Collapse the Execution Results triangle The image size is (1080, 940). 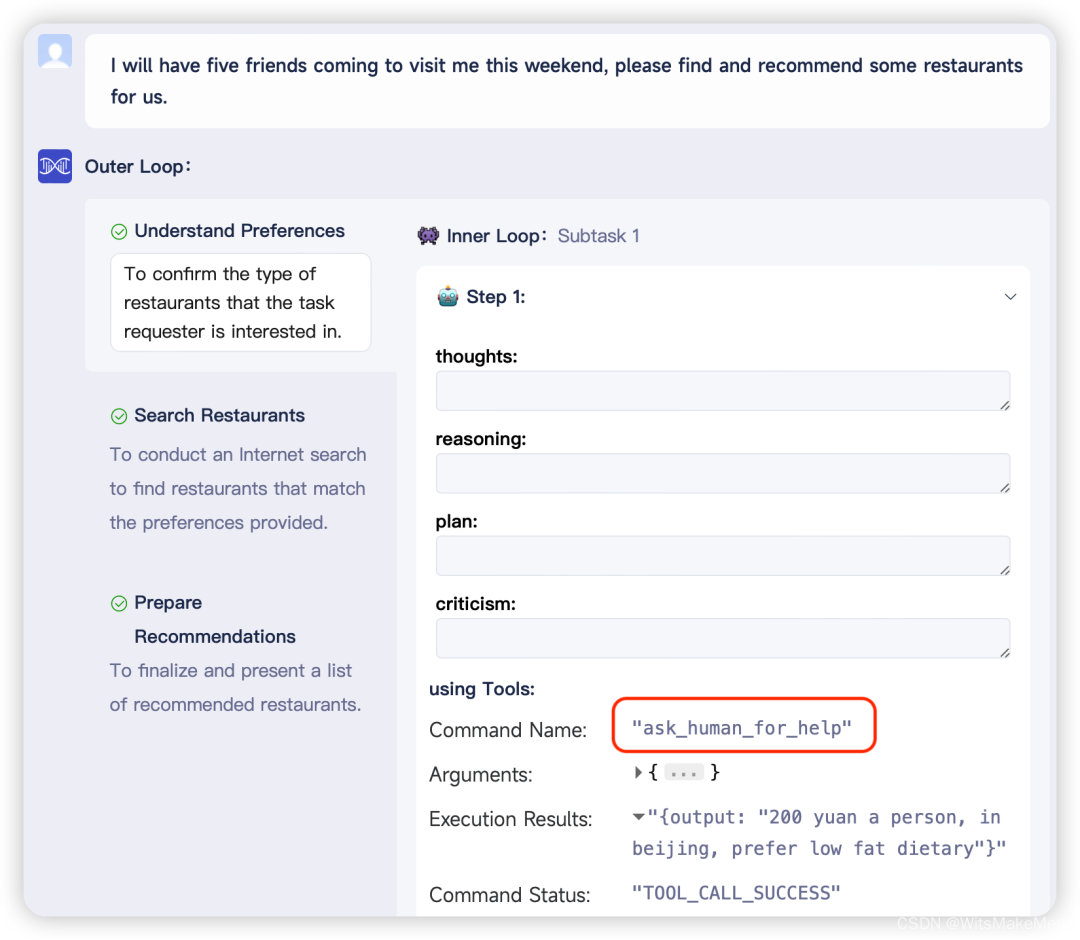(638, 817)
